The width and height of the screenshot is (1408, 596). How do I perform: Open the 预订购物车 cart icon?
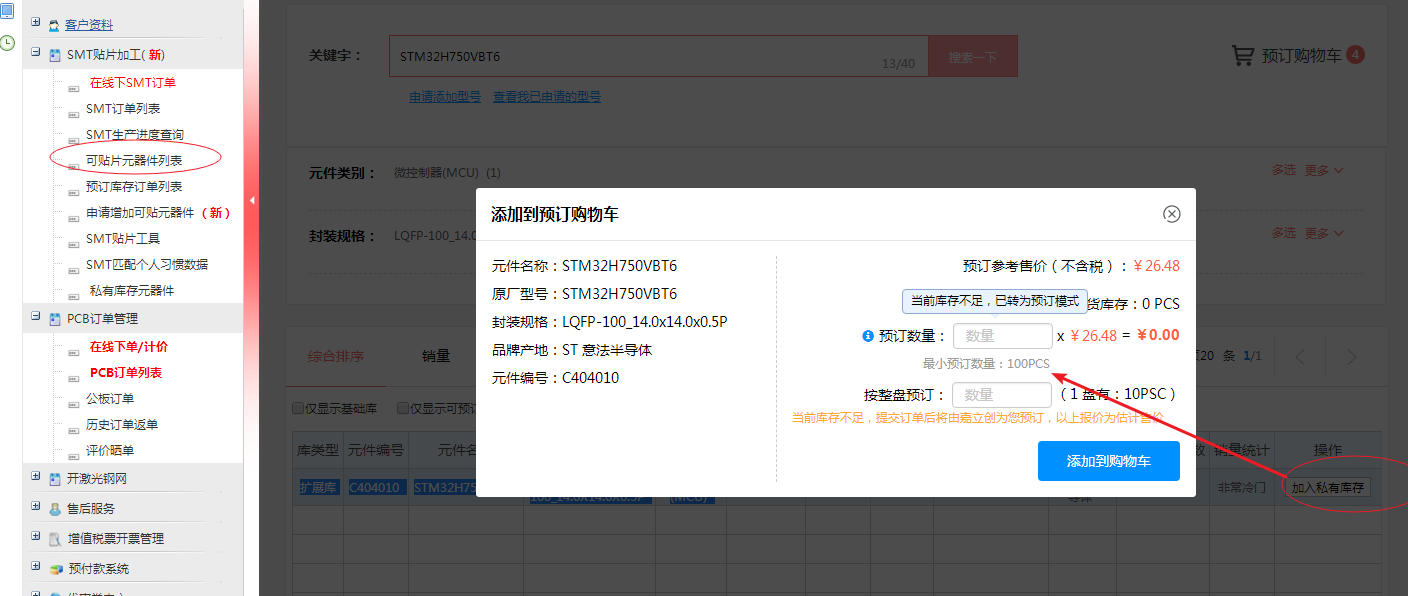[1242, 56]
